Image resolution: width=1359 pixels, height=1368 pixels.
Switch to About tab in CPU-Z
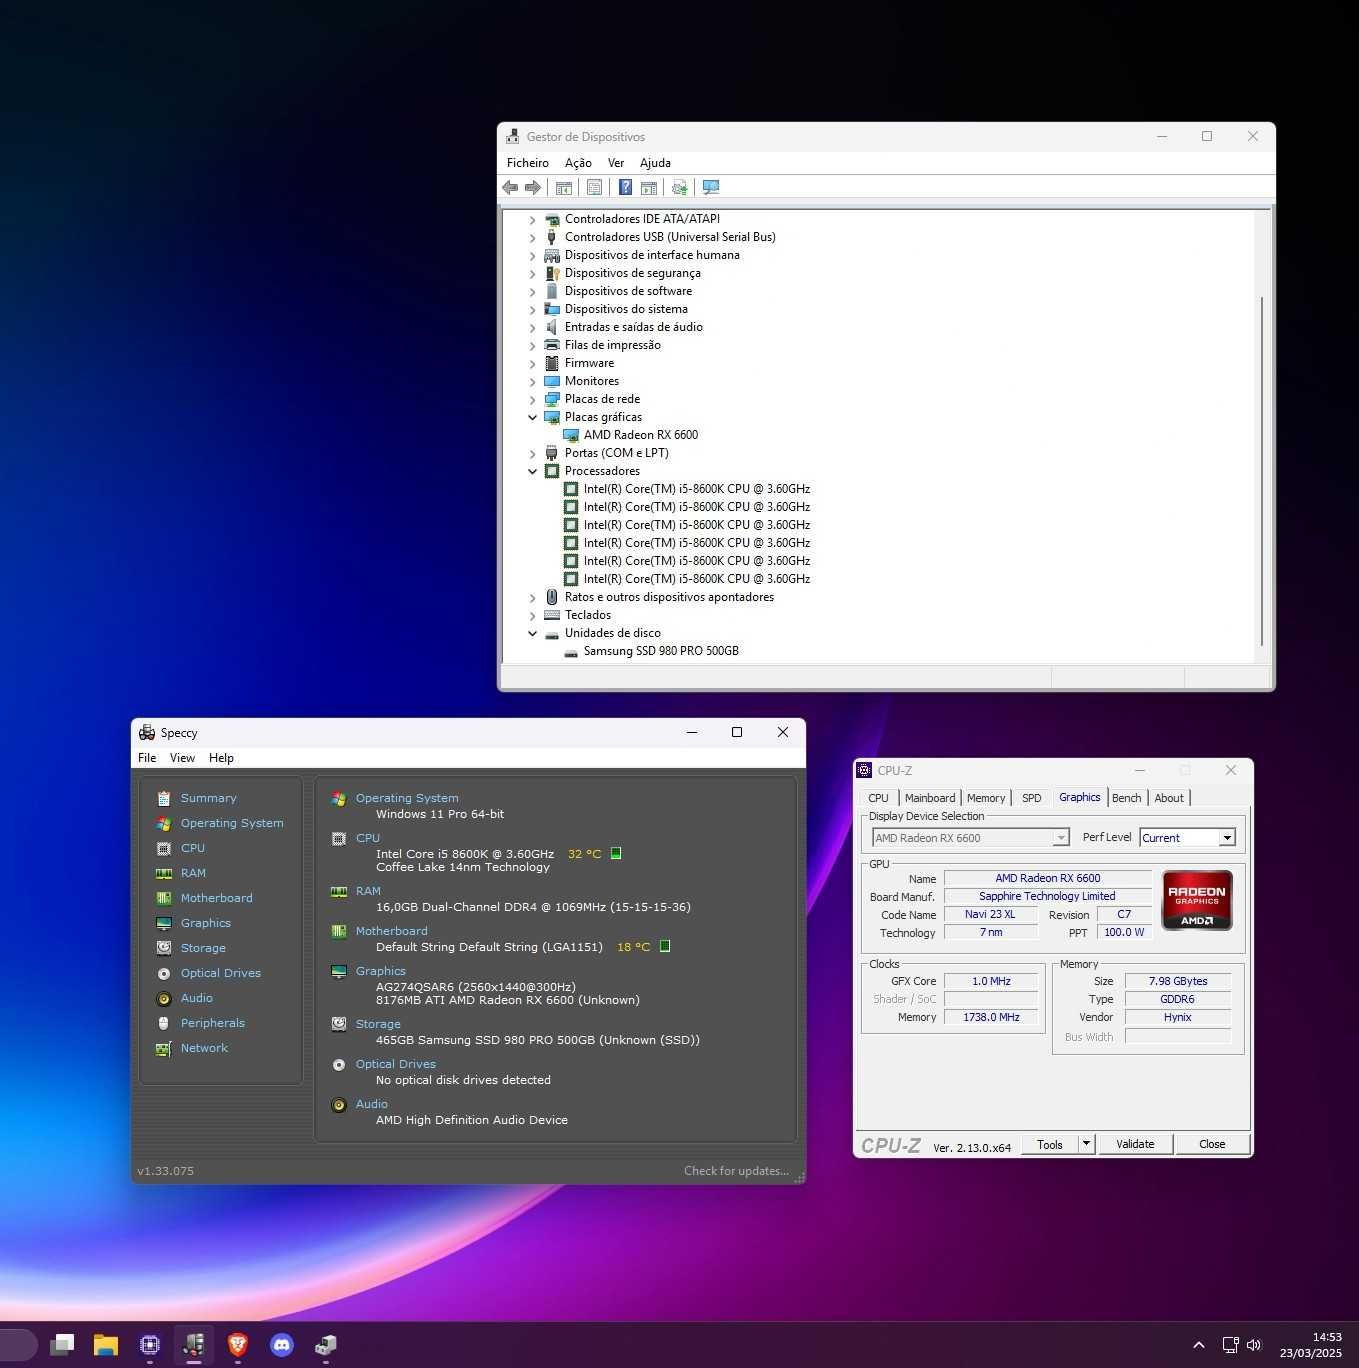tap(1169, 798)
